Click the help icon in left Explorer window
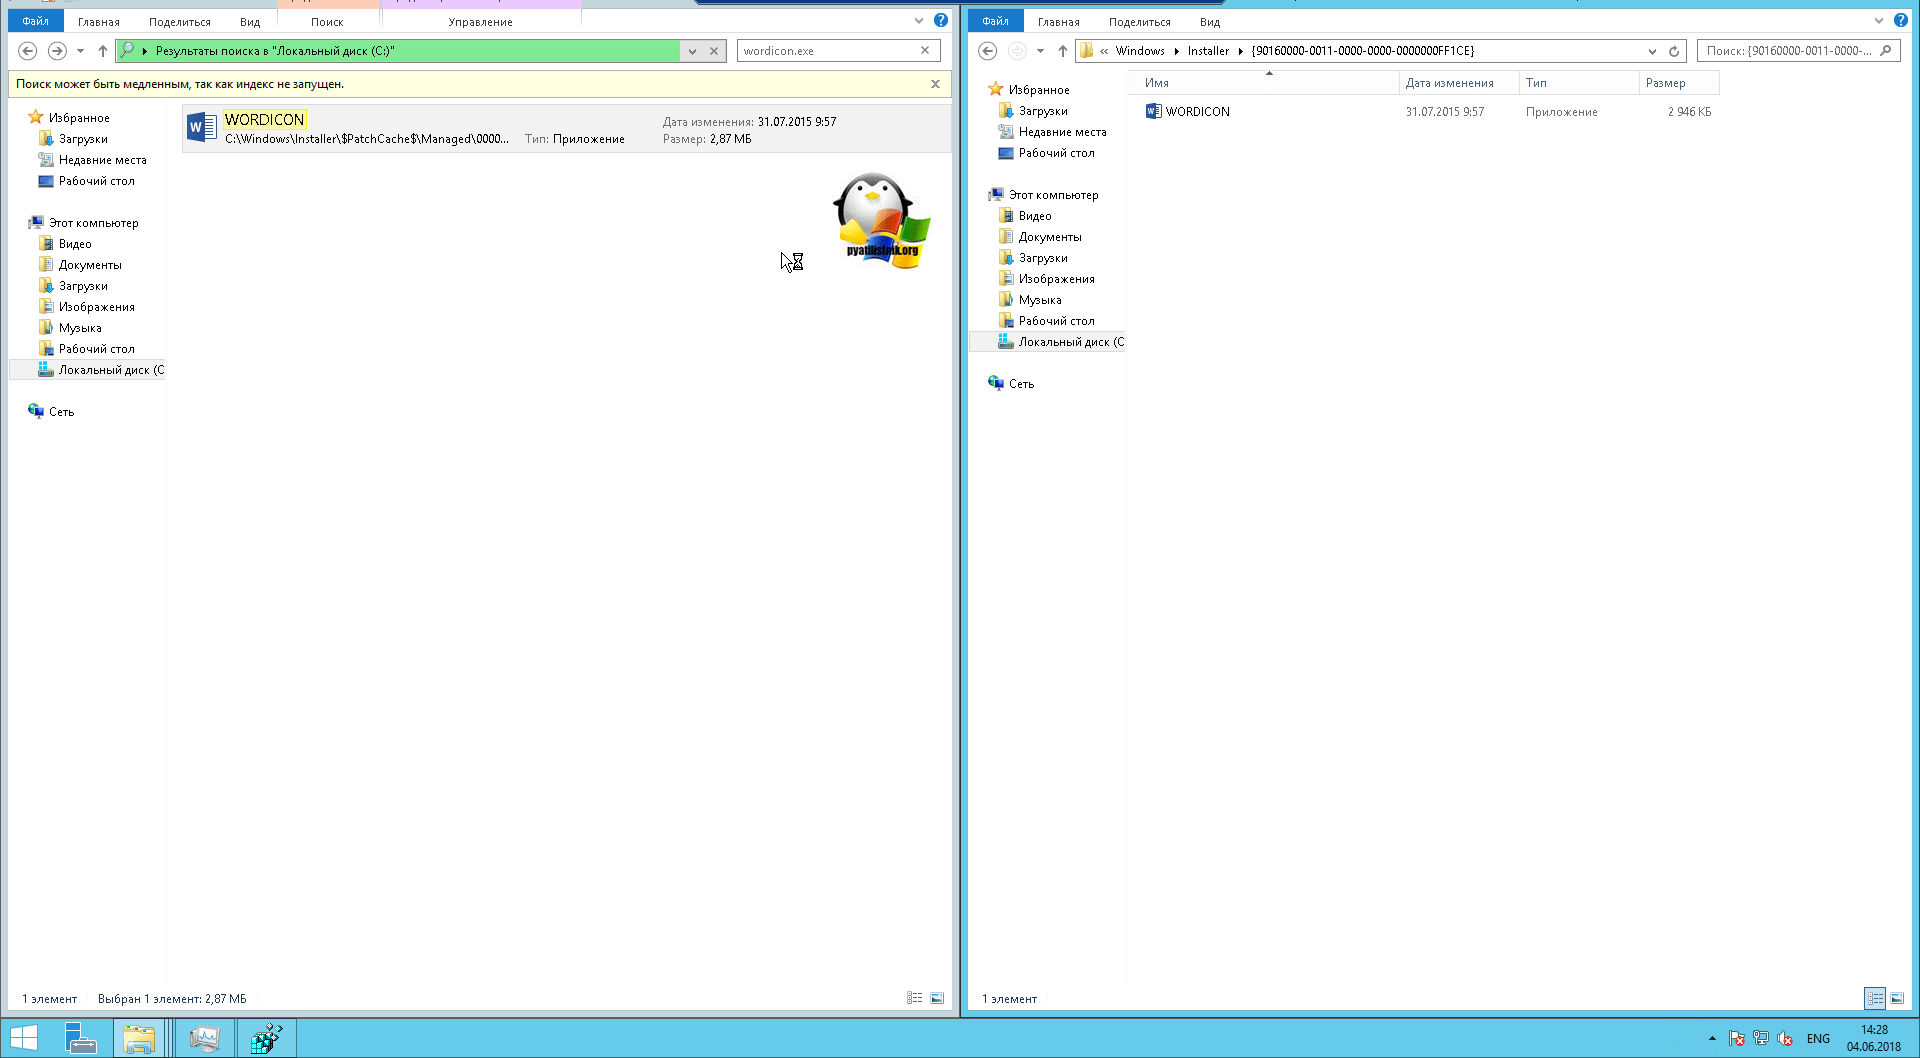The width and height of the screenshot is (1920, 1058). tap(940, 20)
